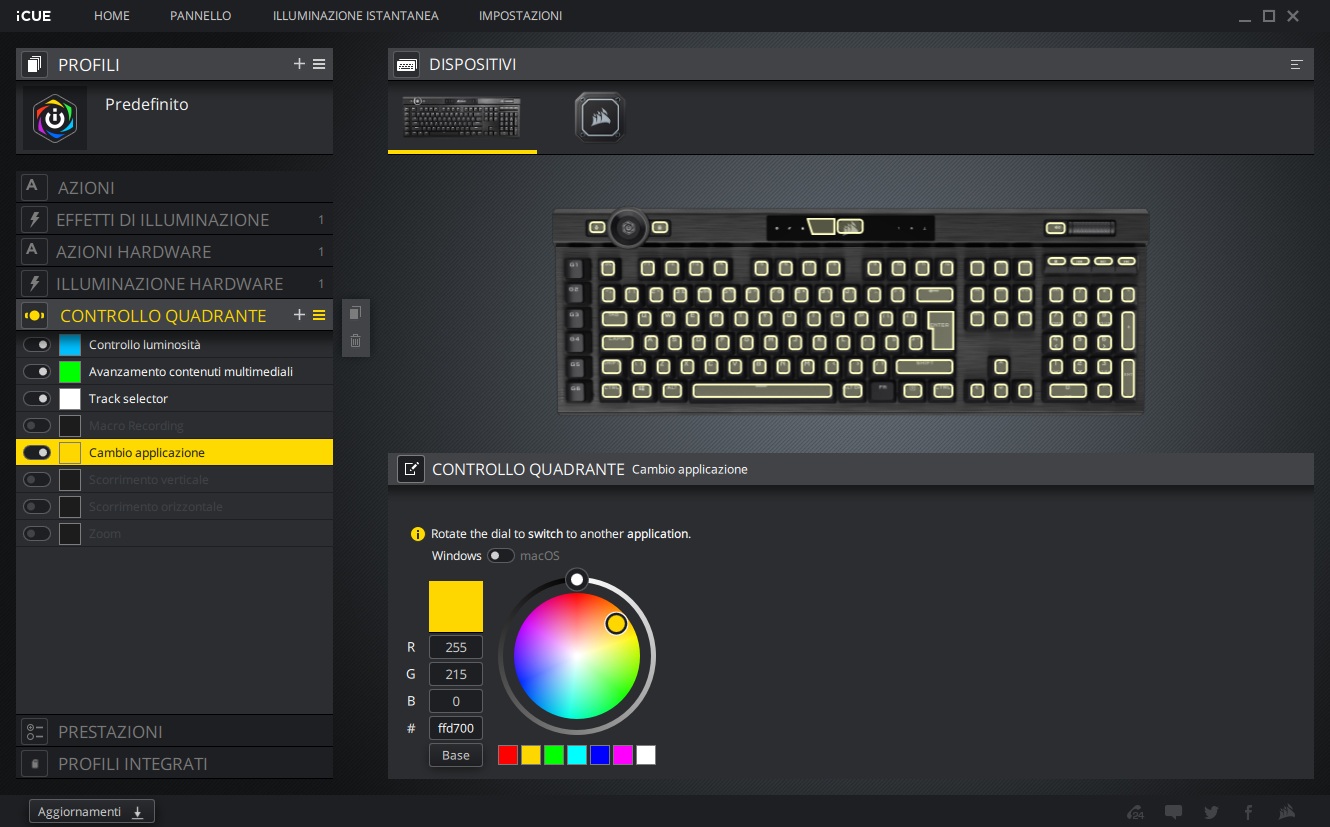
Task: Click the 24h support icon
Action: [x=1135, y=812]
